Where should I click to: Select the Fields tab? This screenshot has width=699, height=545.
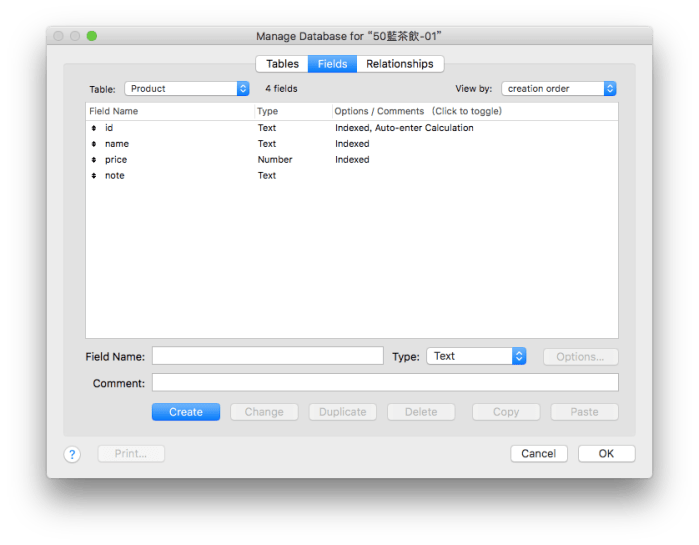click(x=332, y=64)
